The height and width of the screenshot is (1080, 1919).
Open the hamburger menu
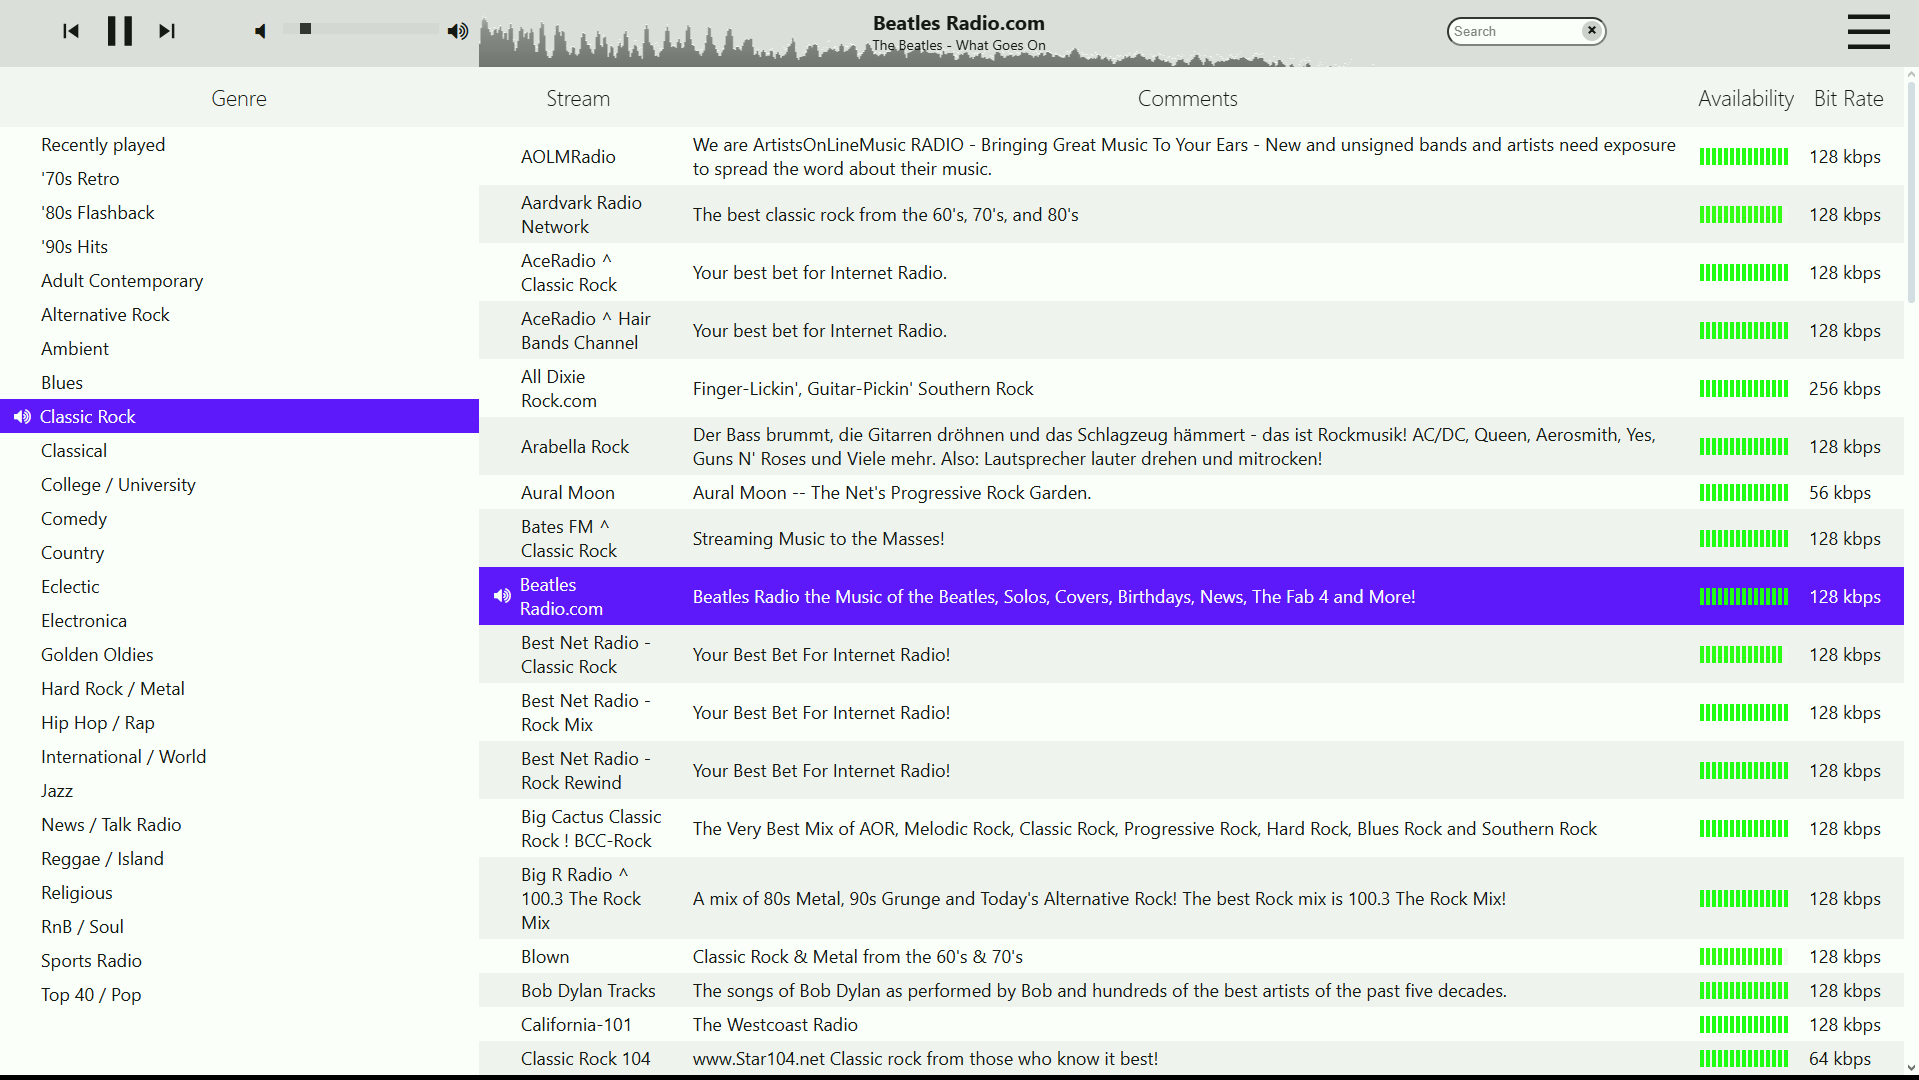point(1868,32)
